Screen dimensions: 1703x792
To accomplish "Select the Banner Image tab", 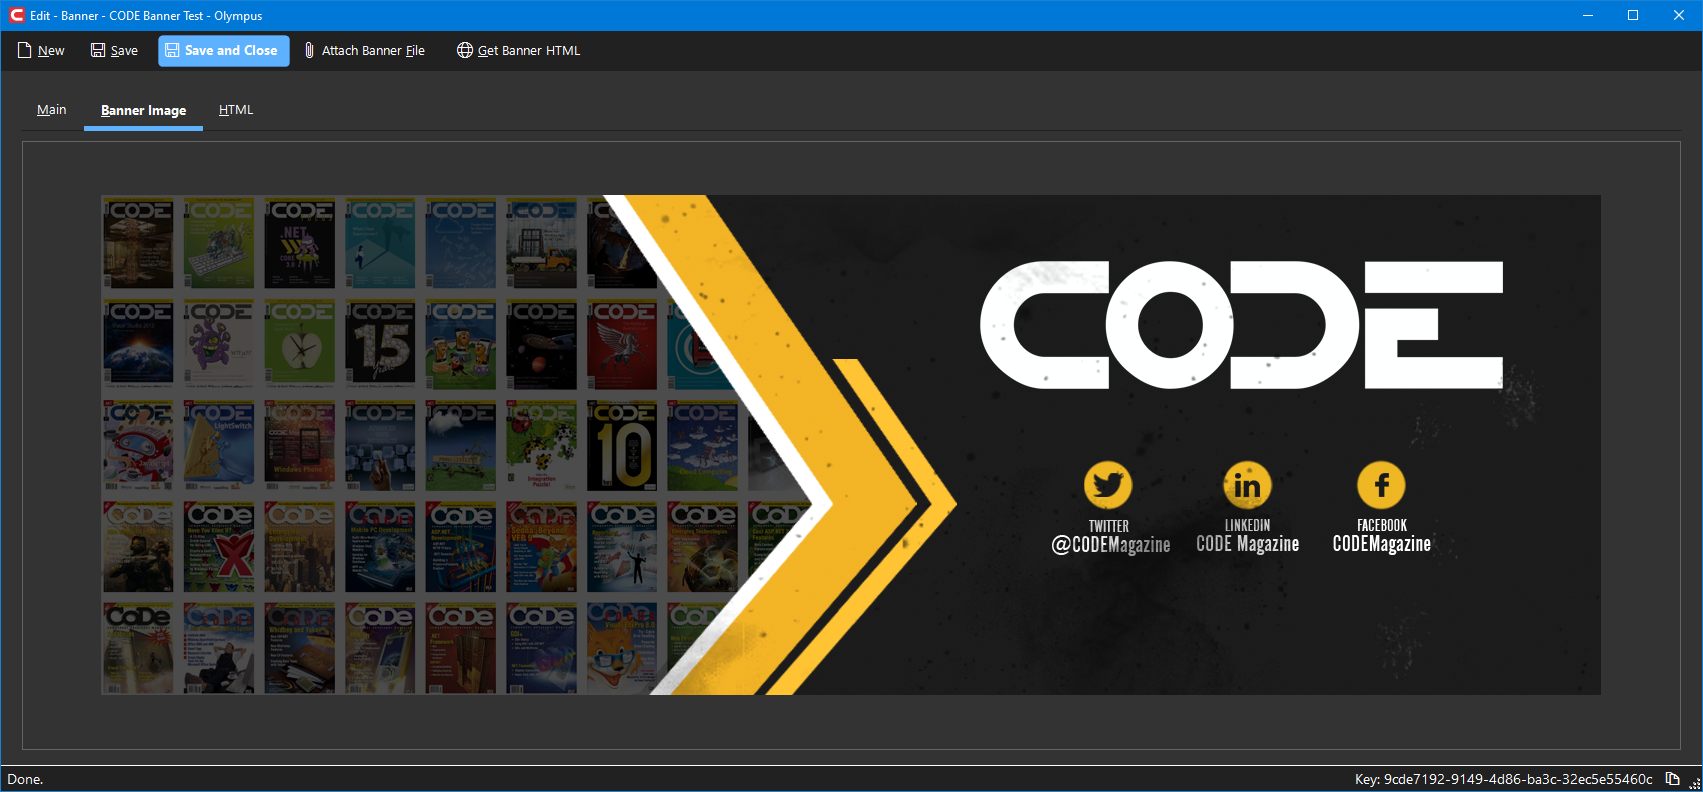I will (143, 110).
